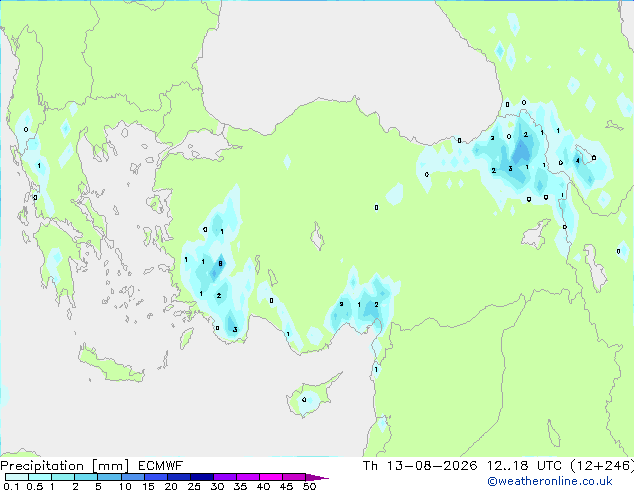Choose the 2–5 mm legend color swatch
This screenshot has height=490, width=634.
tap(86, 477)
